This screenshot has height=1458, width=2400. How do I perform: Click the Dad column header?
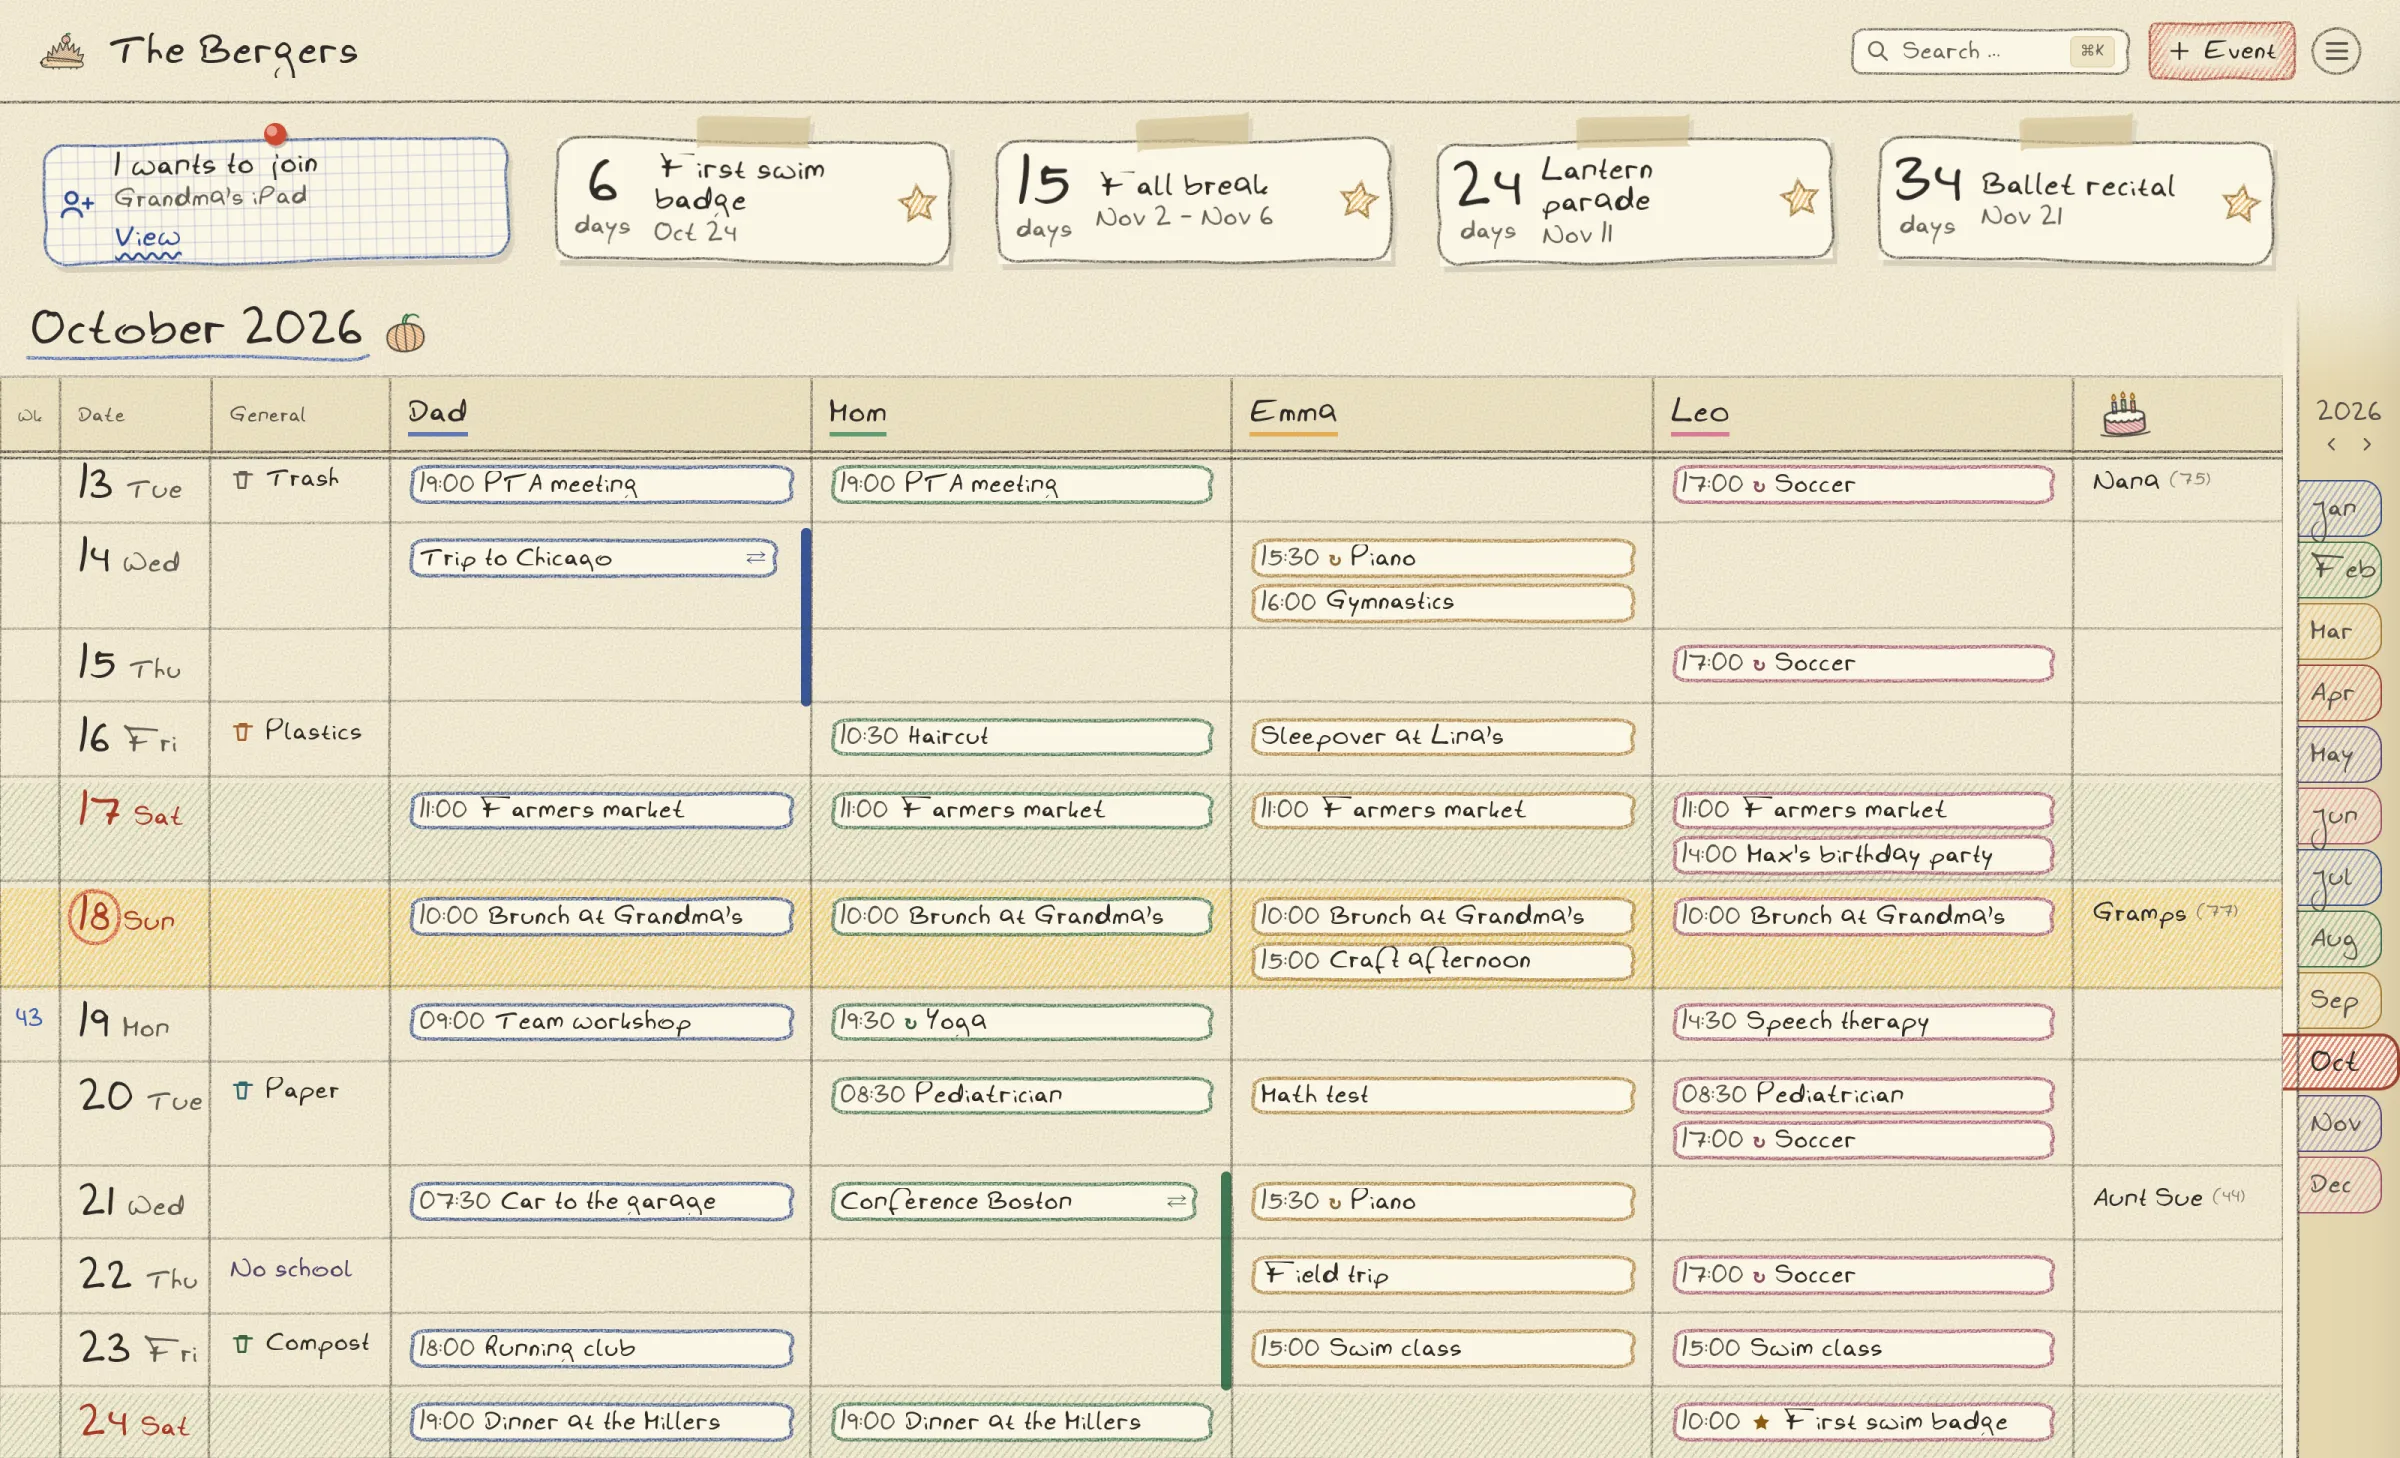coord(438,412)
